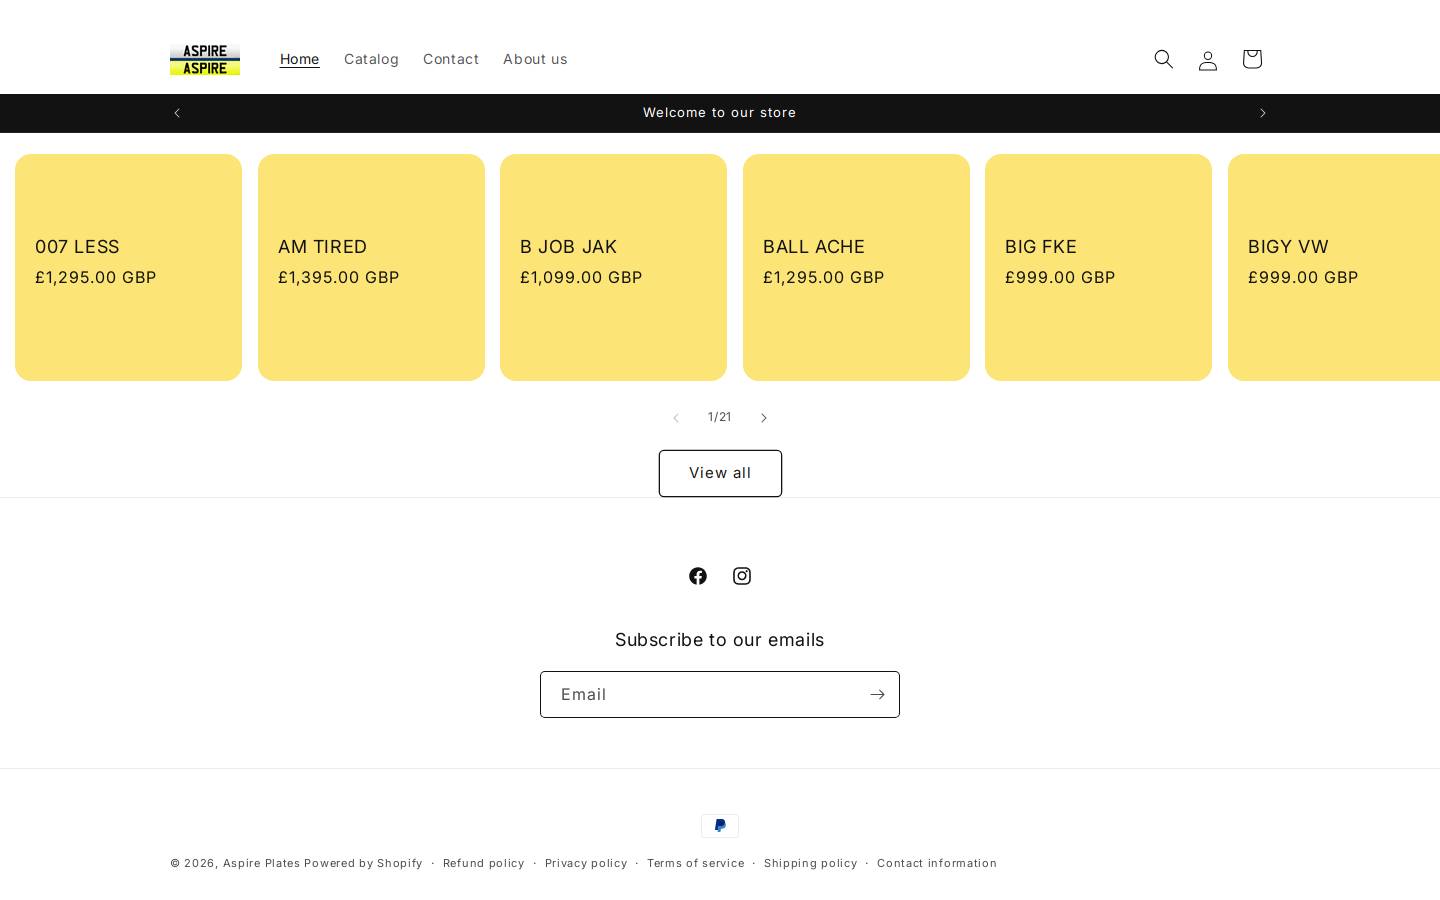Visit the Instagram page
The height and width of the screenshot is (900, 1440).
(x=742, y=576)
